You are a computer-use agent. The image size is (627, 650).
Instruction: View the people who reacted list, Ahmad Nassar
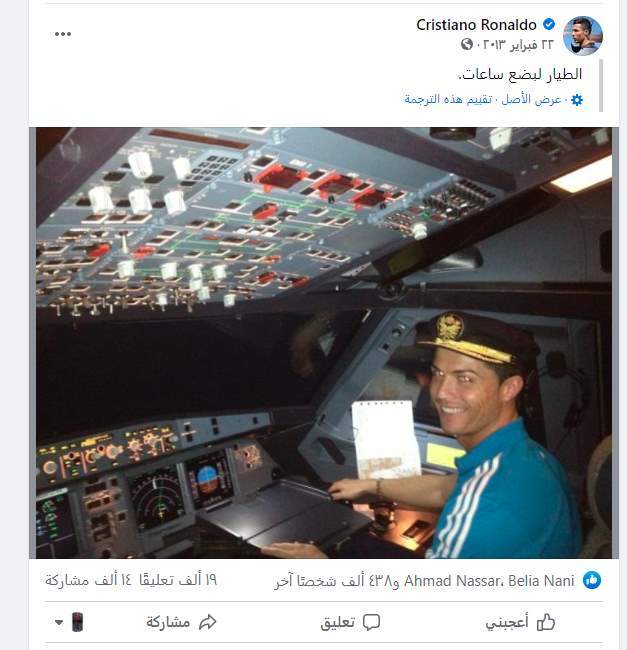click(x=452, y=581)
